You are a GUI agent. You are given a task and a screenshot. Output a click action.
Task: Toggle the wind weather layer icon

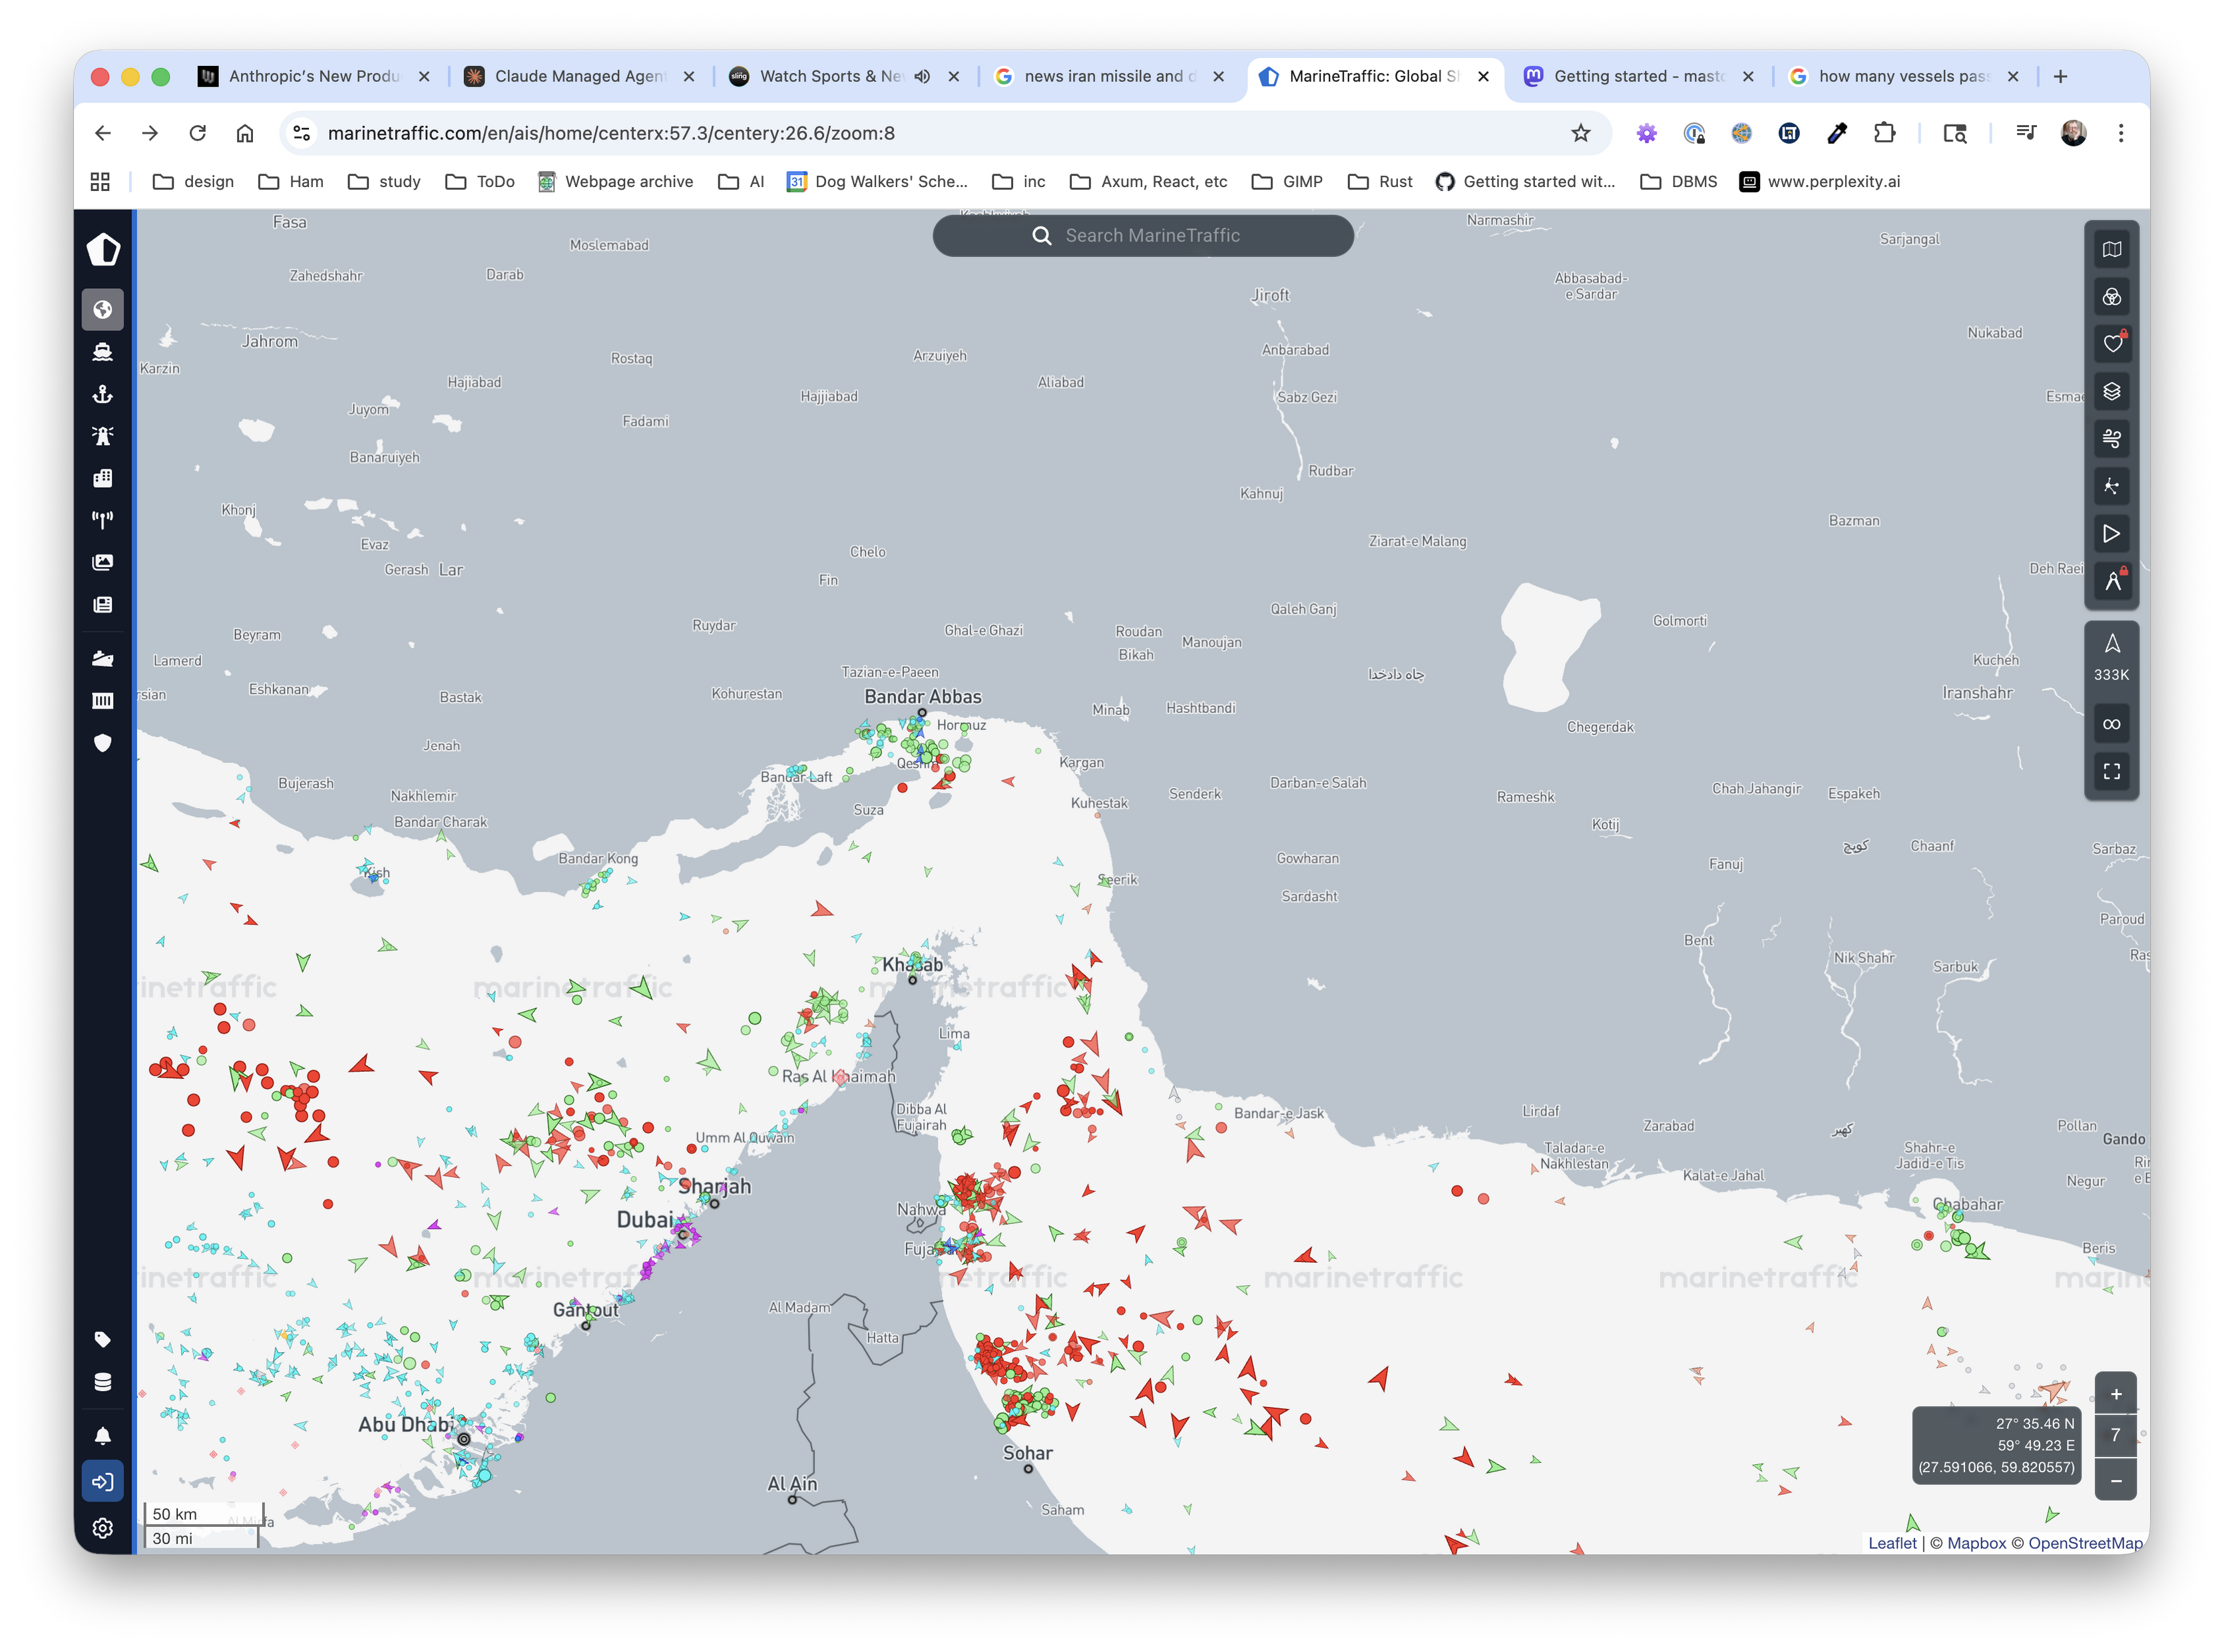pyautogui.click(x=2111, y=438)
